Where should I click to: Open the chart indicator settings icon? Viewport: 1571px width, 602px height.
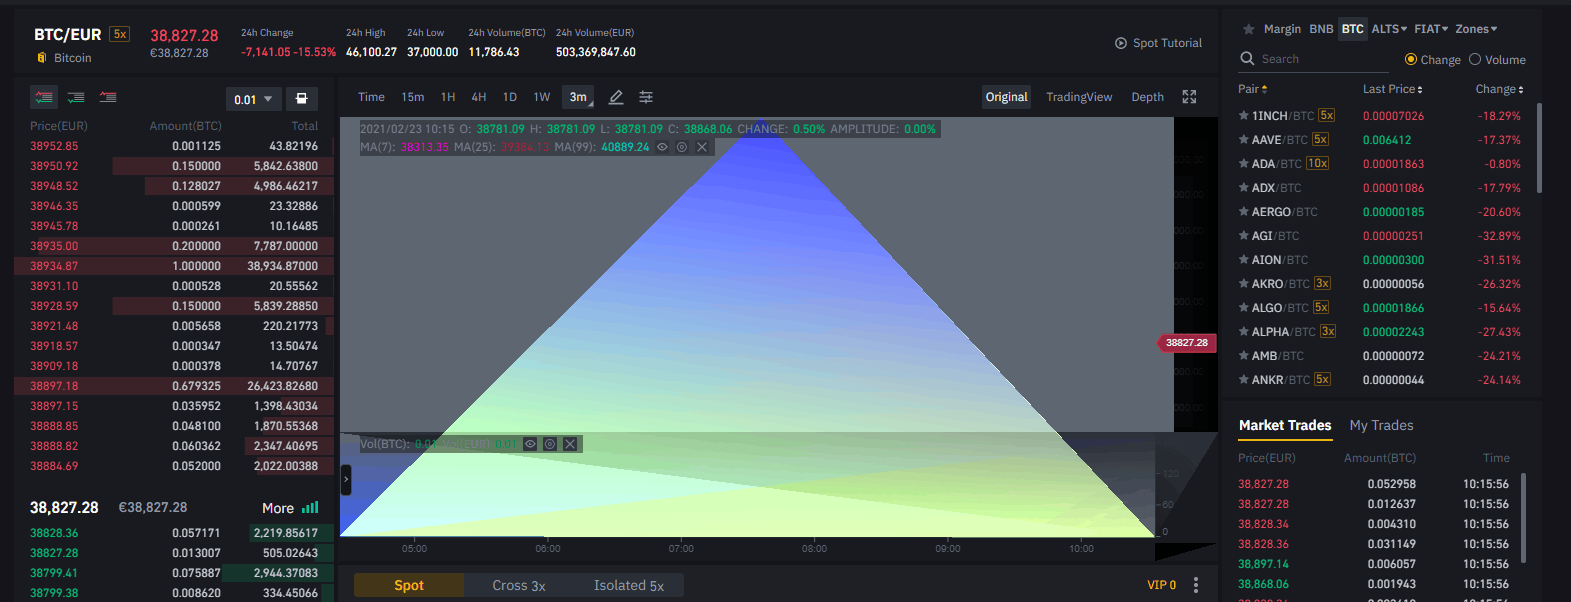(x=646, y=97)
